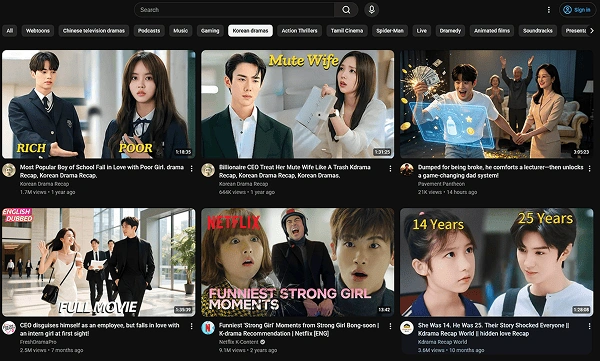Open options menu for CEO disguises himself video

tap(191, 327)
